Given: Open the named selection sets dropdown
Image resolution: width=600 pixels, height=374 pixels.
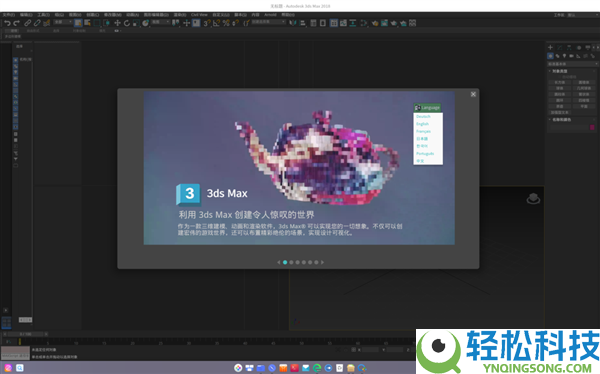Looking at the screenshot, I should pyautogui.click(x=268, y=22).
